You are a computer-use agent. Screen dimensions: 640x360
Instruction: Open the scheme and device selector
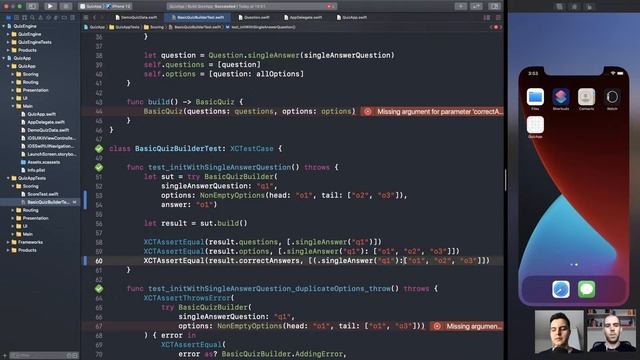tap(106, 6)
